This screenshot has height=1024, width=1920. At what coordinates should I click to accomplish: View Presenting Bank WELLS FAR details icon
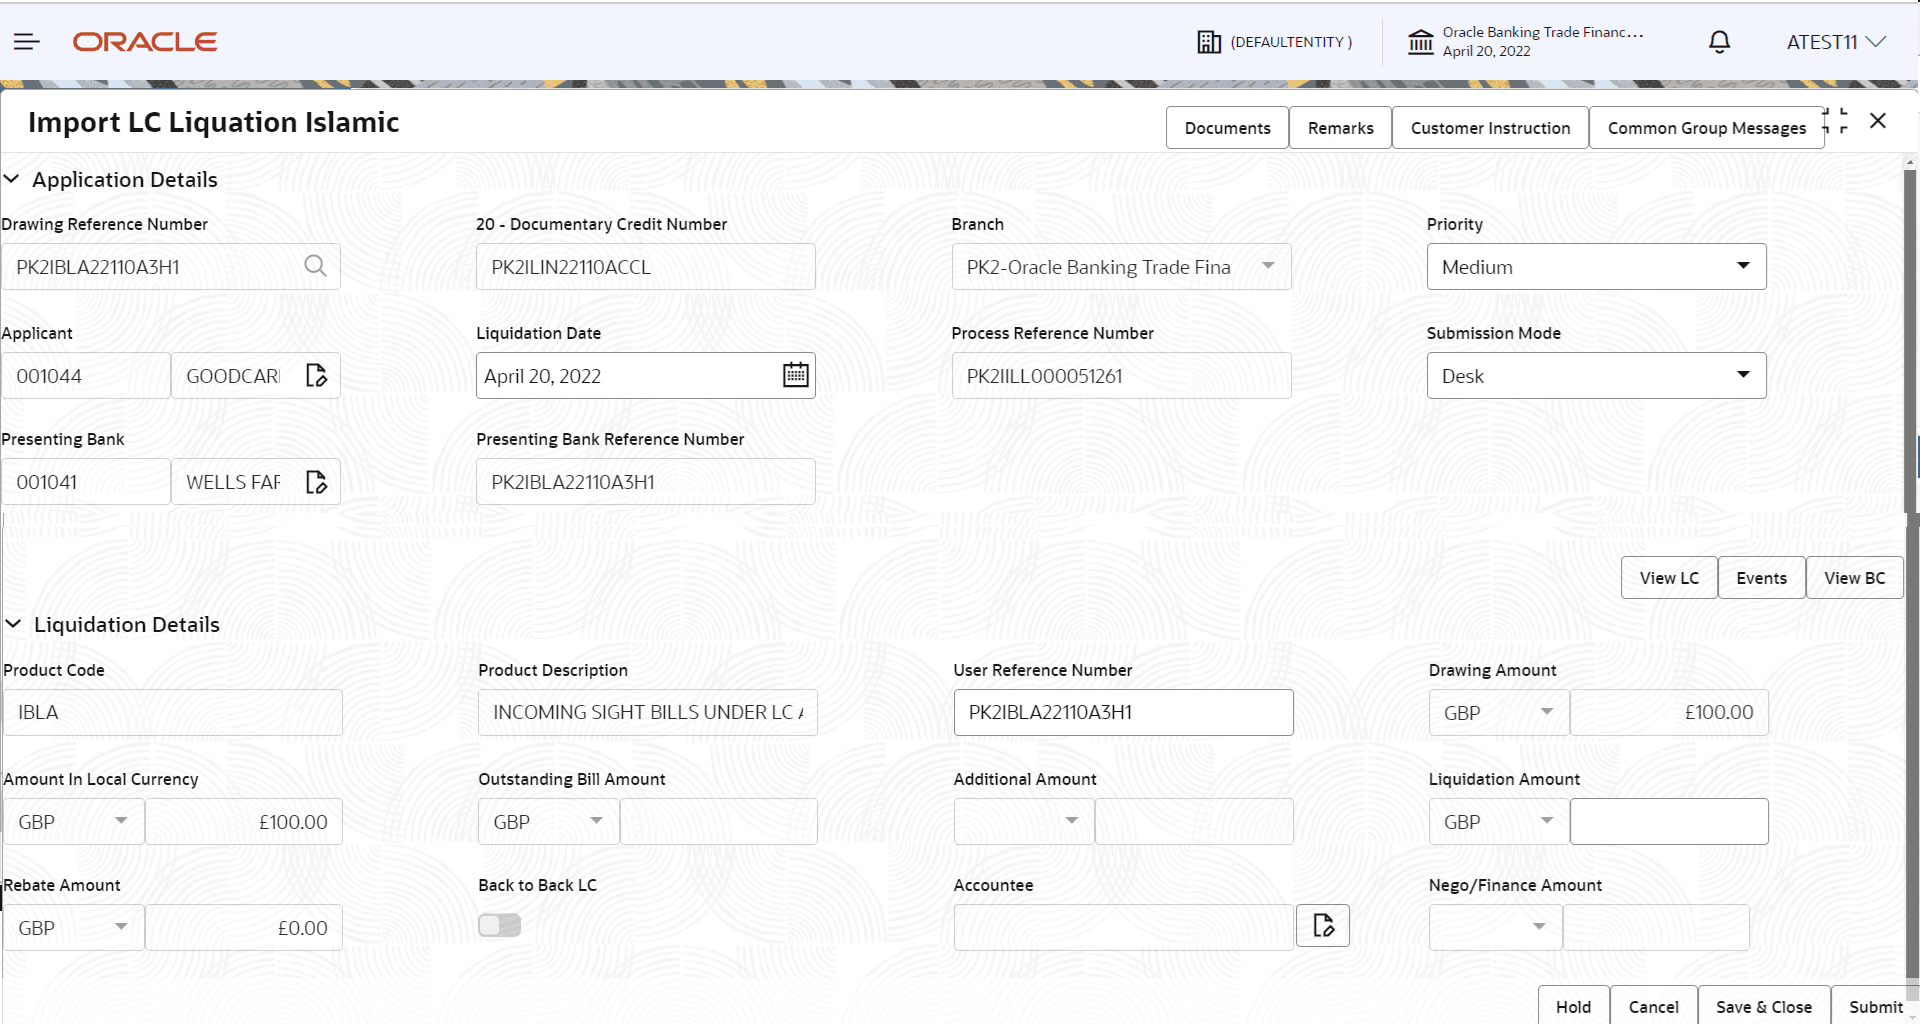tap(316, 481)
